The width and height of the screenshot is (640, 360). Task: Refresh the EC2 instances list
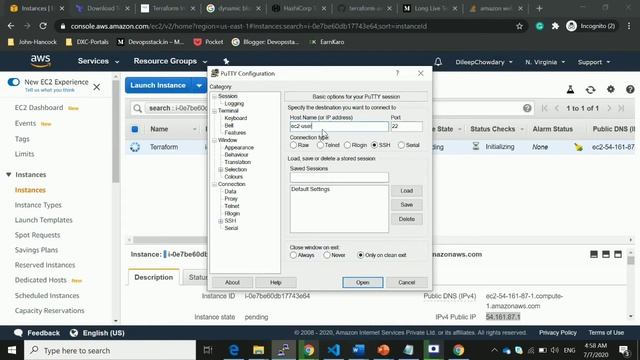click(590, 89)
